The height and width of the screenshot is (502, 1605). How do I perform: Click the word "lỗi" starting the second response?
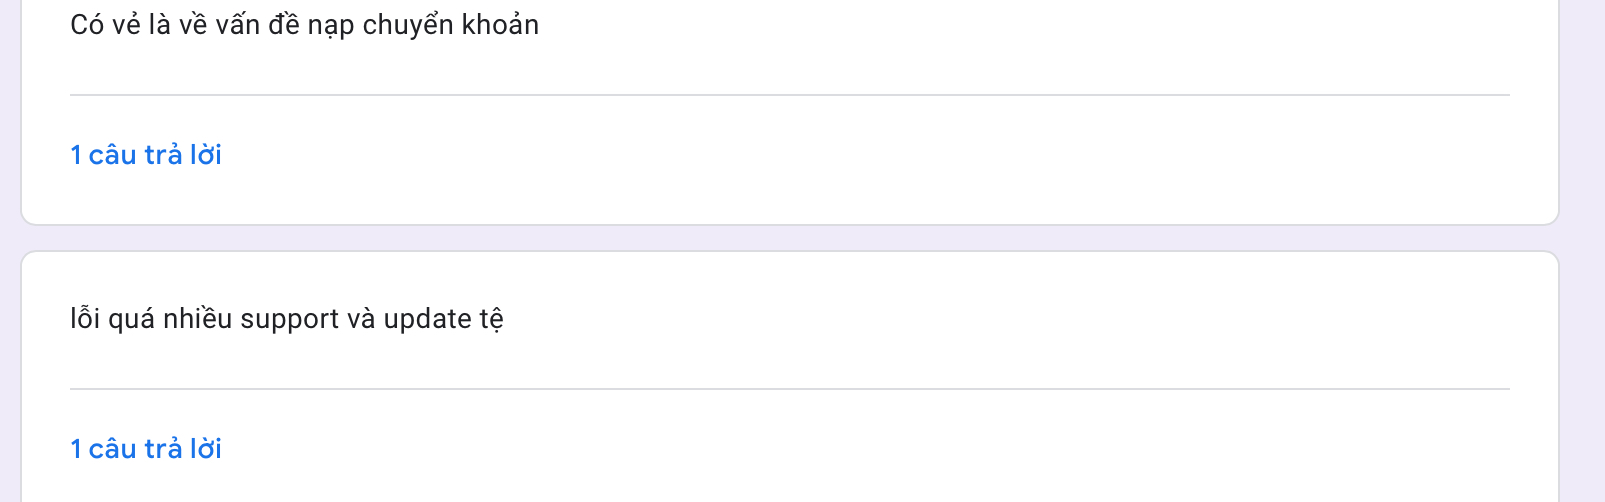85,319
